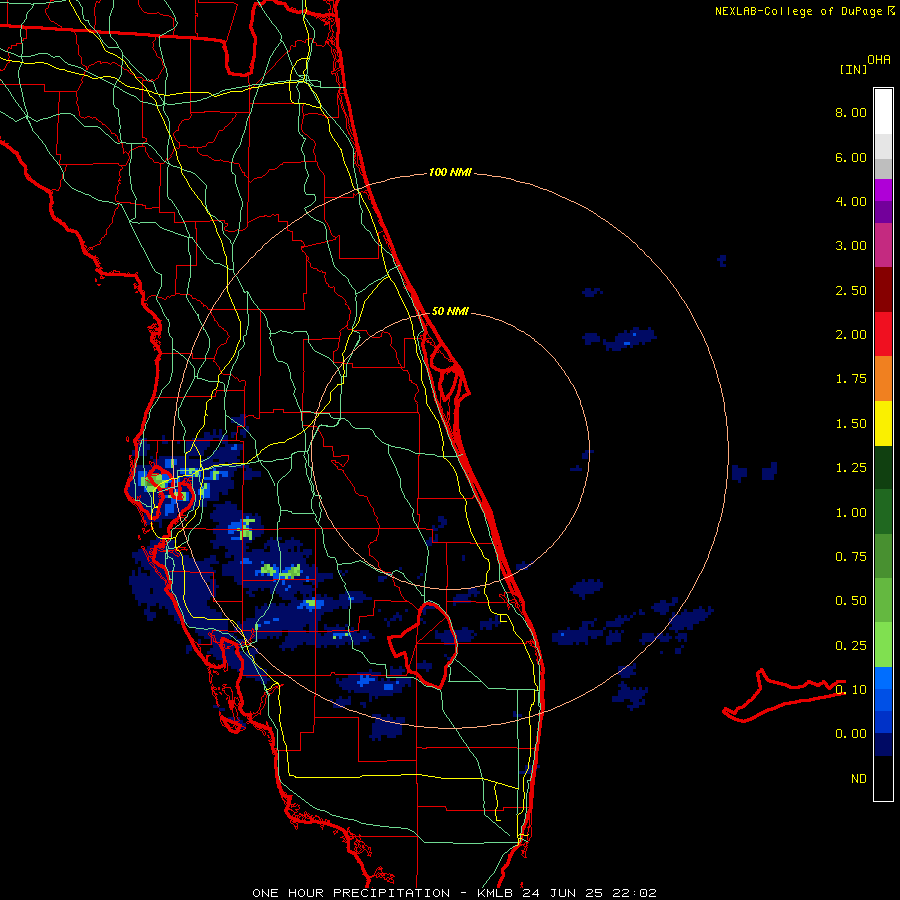Pick the yellow swatch beside 1.50
The width and height of the screenshot is (900, 900).
pos(883,423)
